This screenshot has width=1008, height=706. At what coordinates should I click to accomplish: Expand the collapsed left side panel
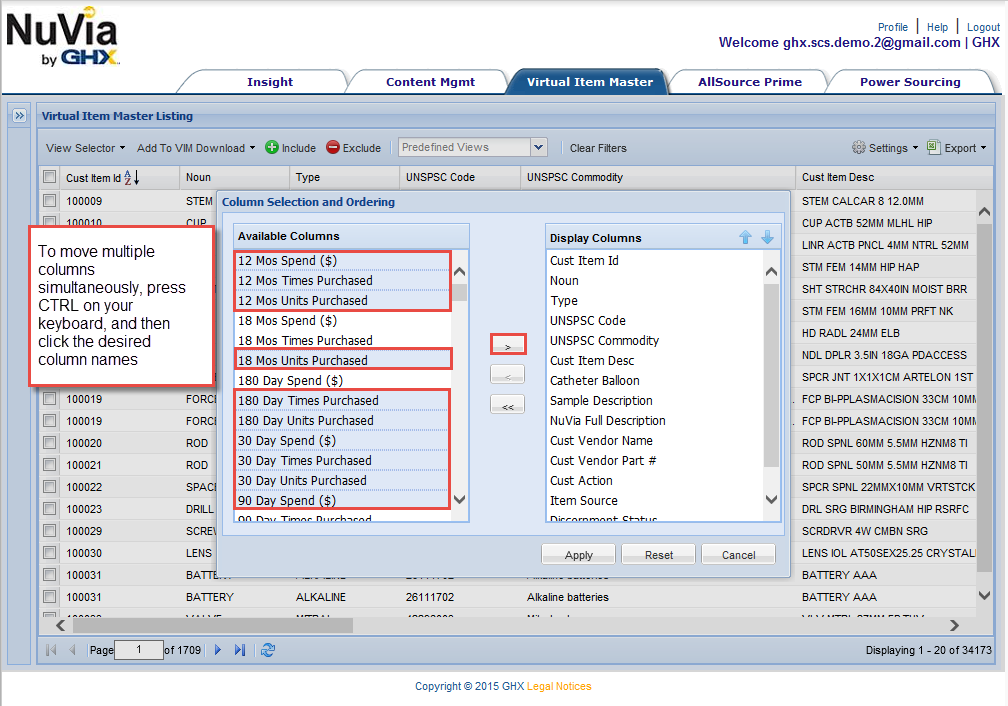coord(19,116)
